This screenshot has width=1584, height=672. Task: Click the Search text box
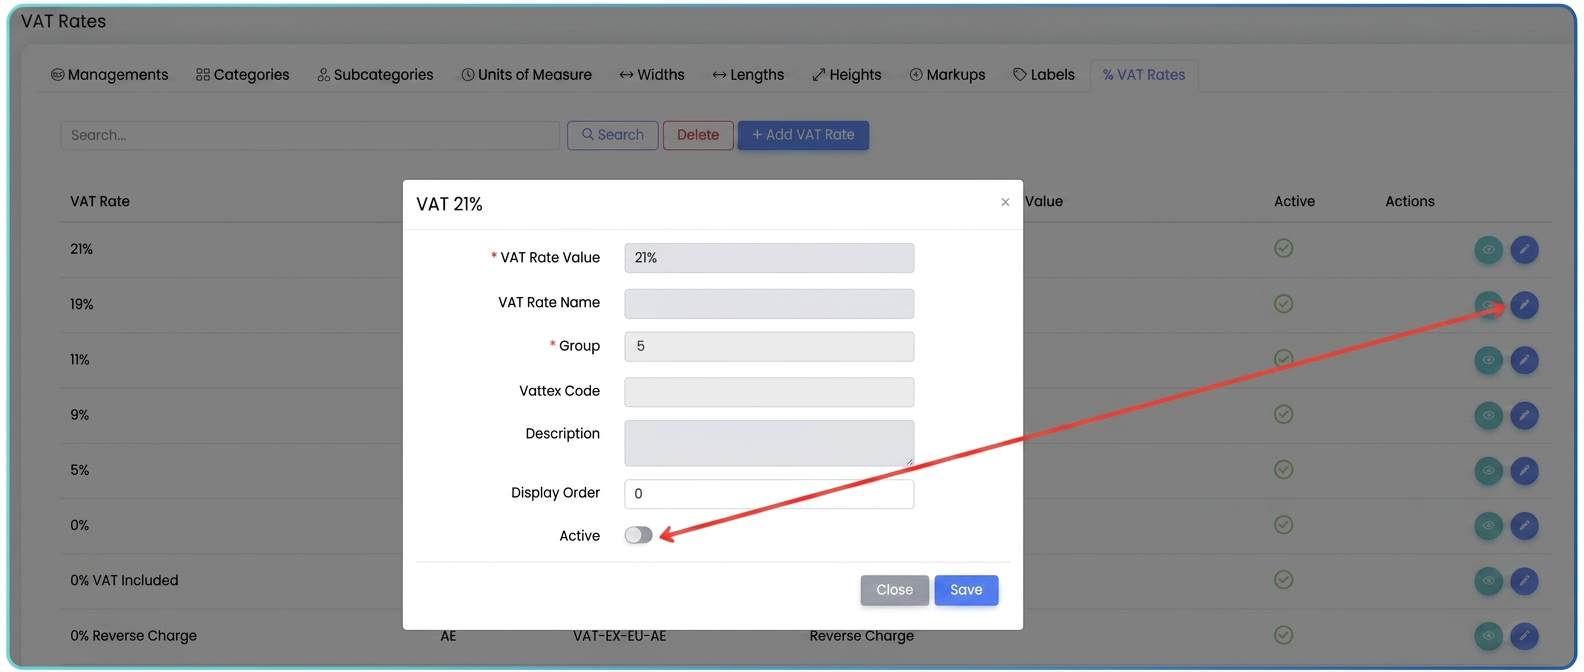[x=310, y=135]
